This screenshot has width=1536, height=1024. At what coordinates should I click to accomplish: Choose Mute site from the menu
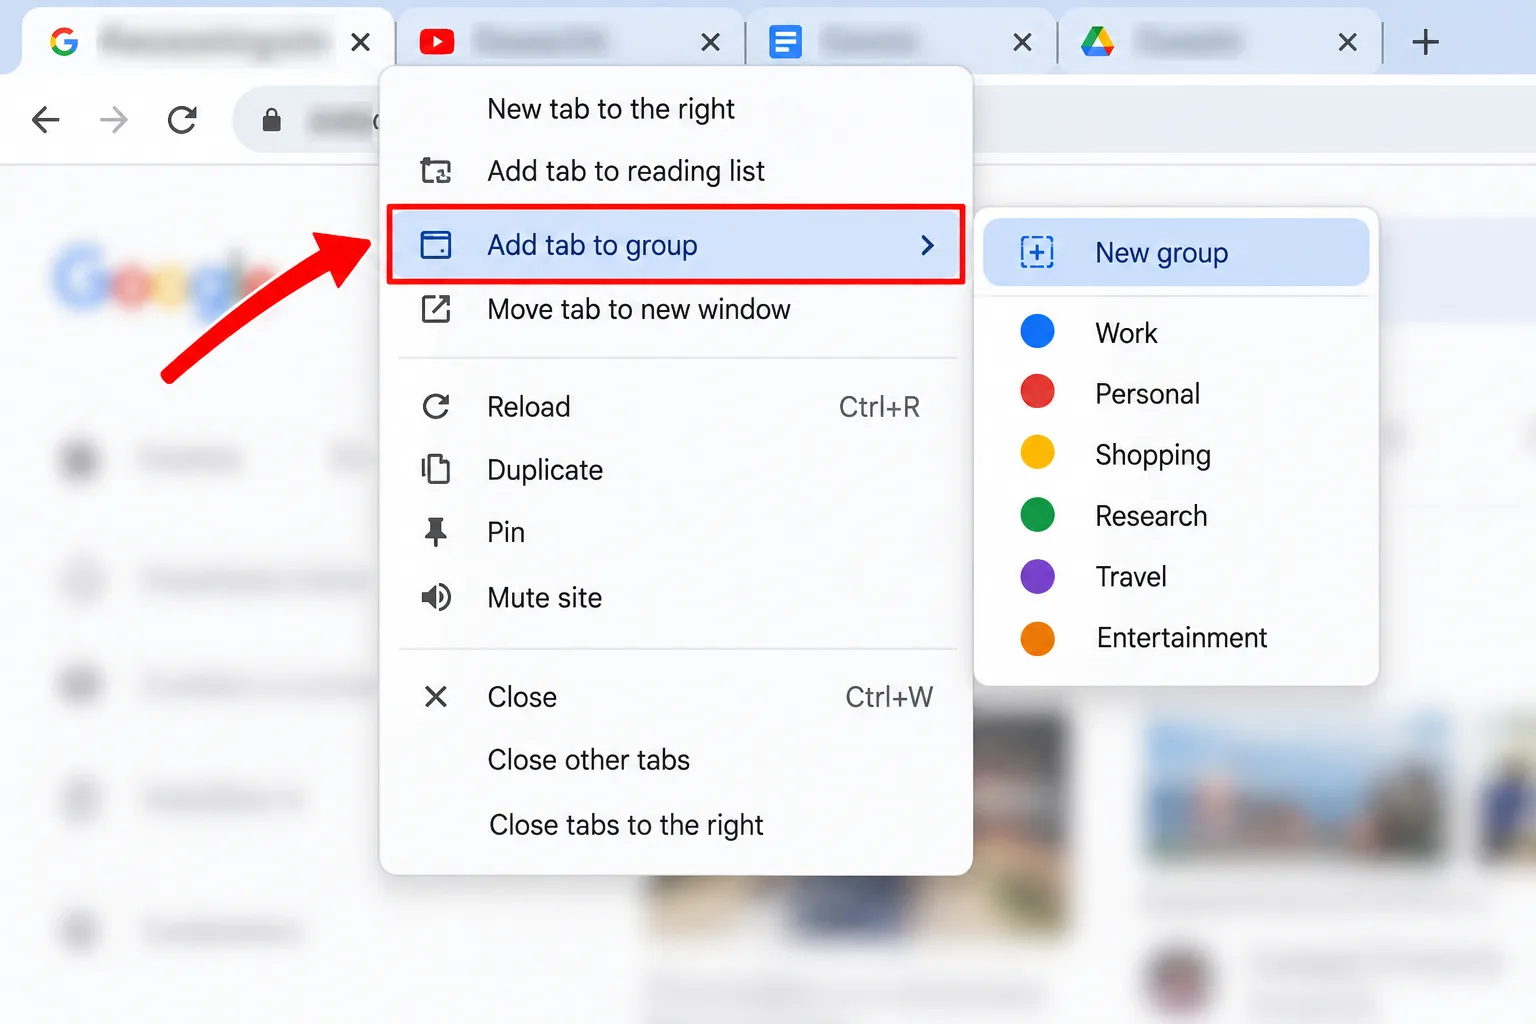click(545, 598)
